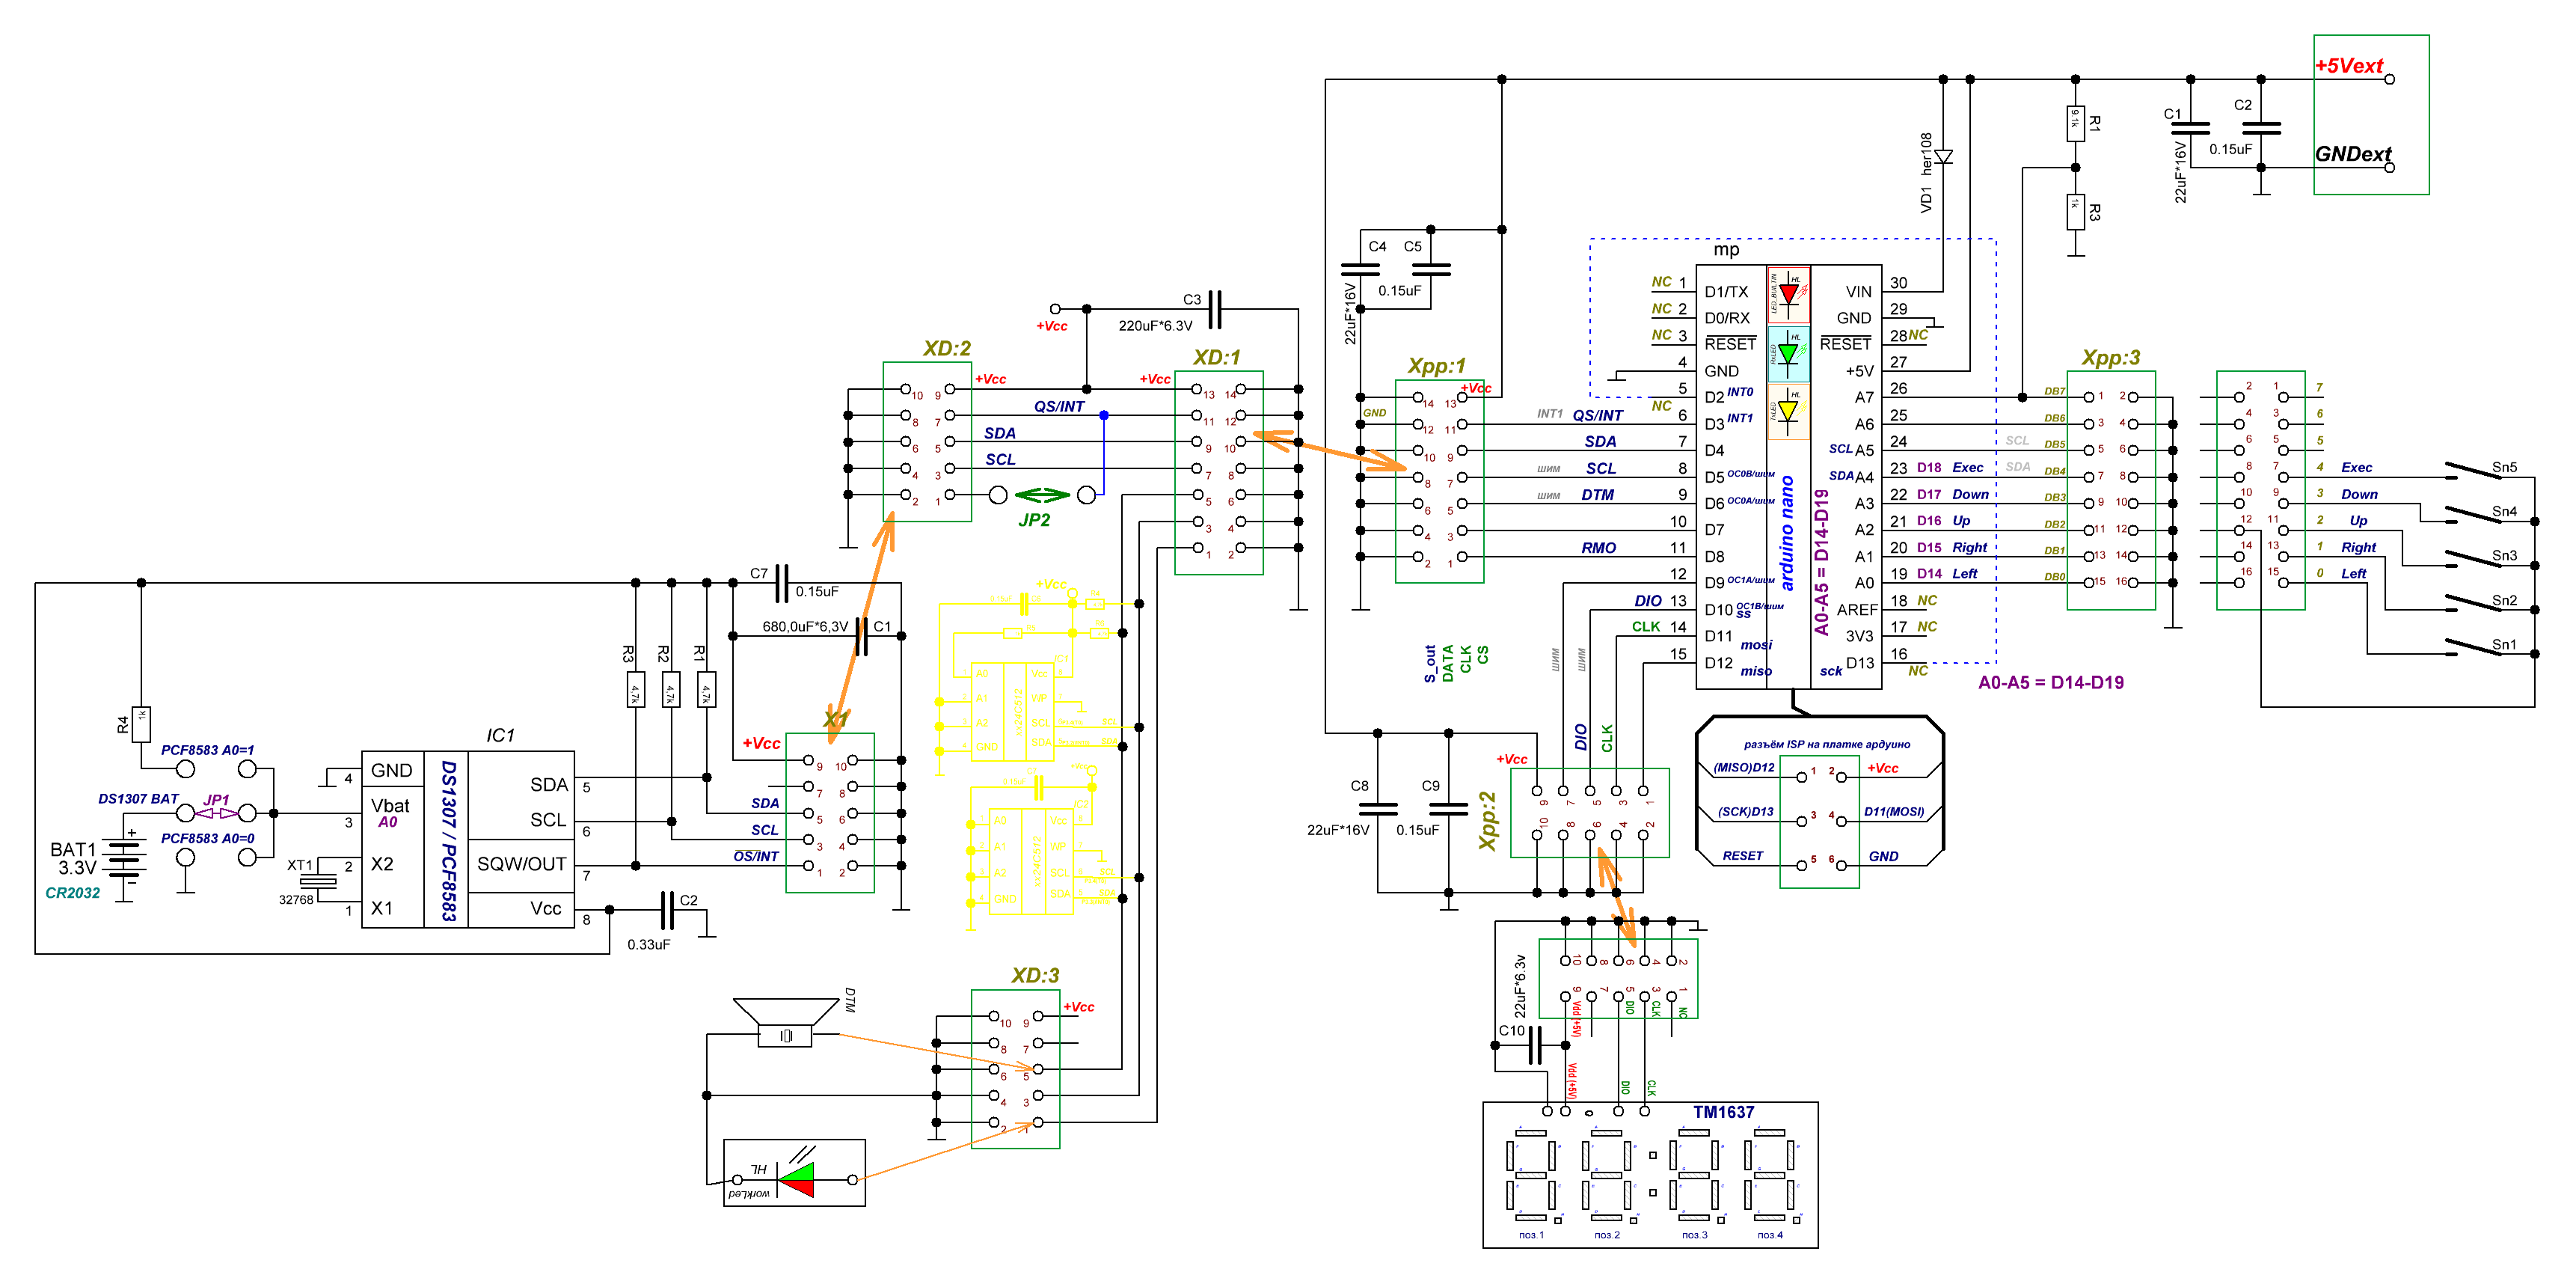
Task: Click the IC1 chip designator
Action: coord(500,735)
